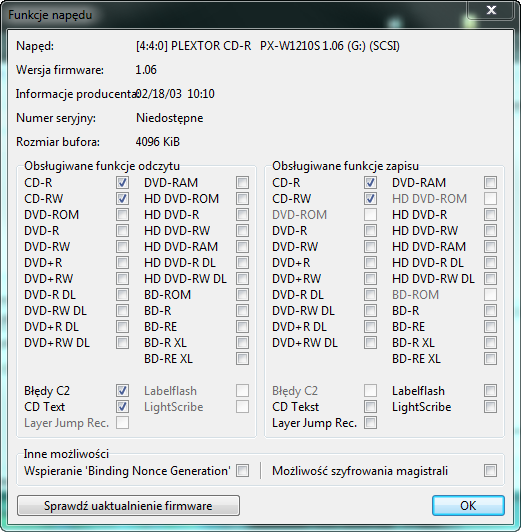Toggle BD-RE checkbox in zapisu group
This screenshot has width=521, height=532.
pyautogui.click(x=490, y=327)
